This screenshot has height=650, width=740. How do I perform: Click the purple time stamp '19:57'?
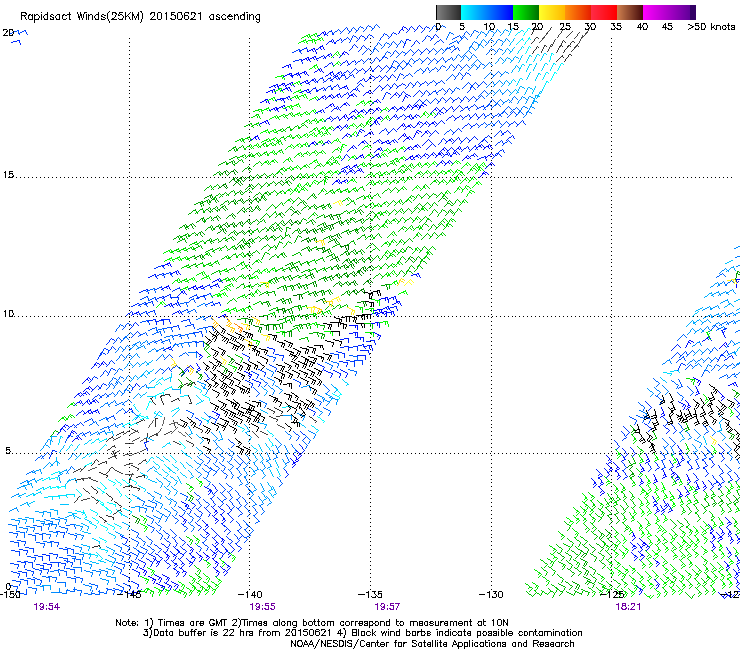pyautogui.click(x=387, y=607)
